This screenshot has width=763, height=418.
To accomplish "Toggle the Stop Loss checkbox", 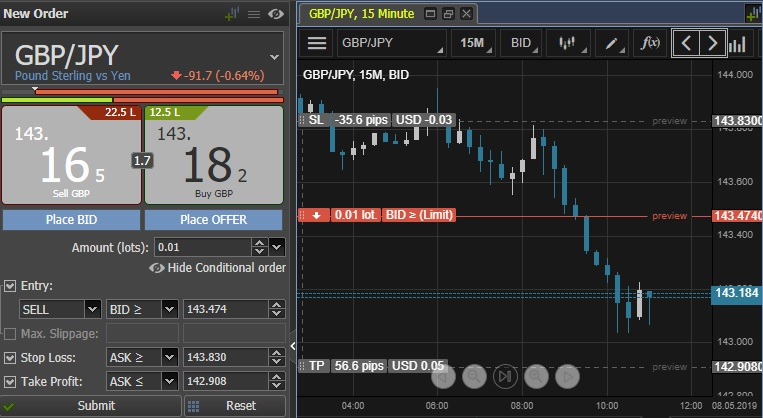I will click(10, 358).
